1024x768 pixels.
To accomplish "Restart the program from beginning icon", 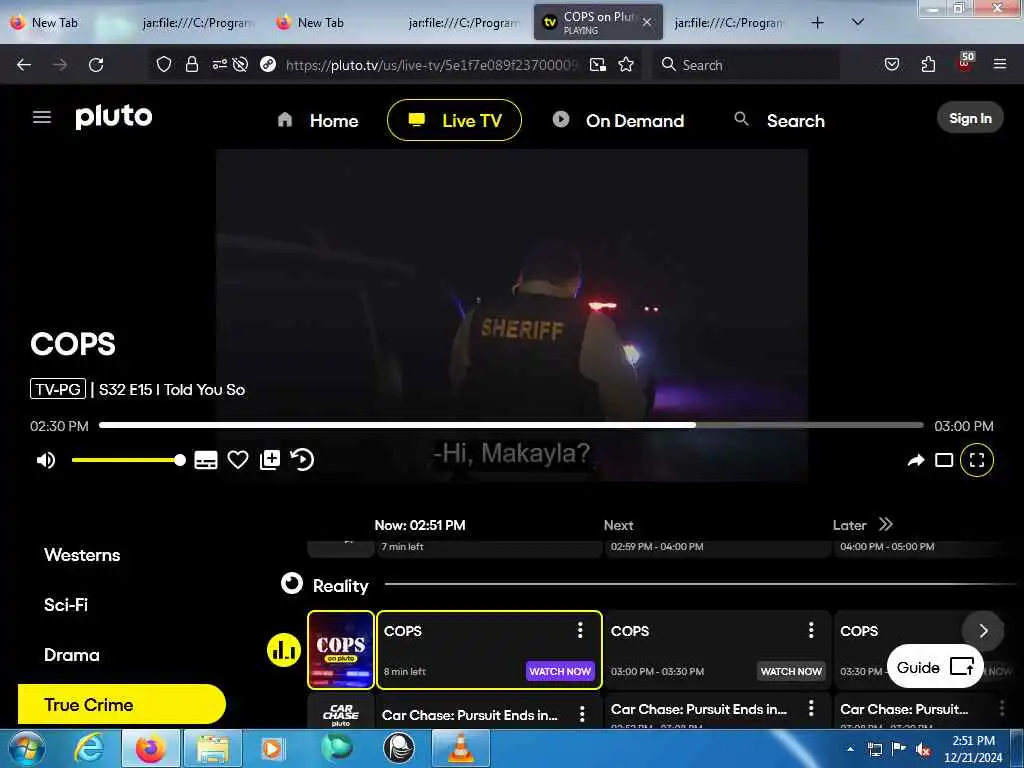I will [302, 460].
